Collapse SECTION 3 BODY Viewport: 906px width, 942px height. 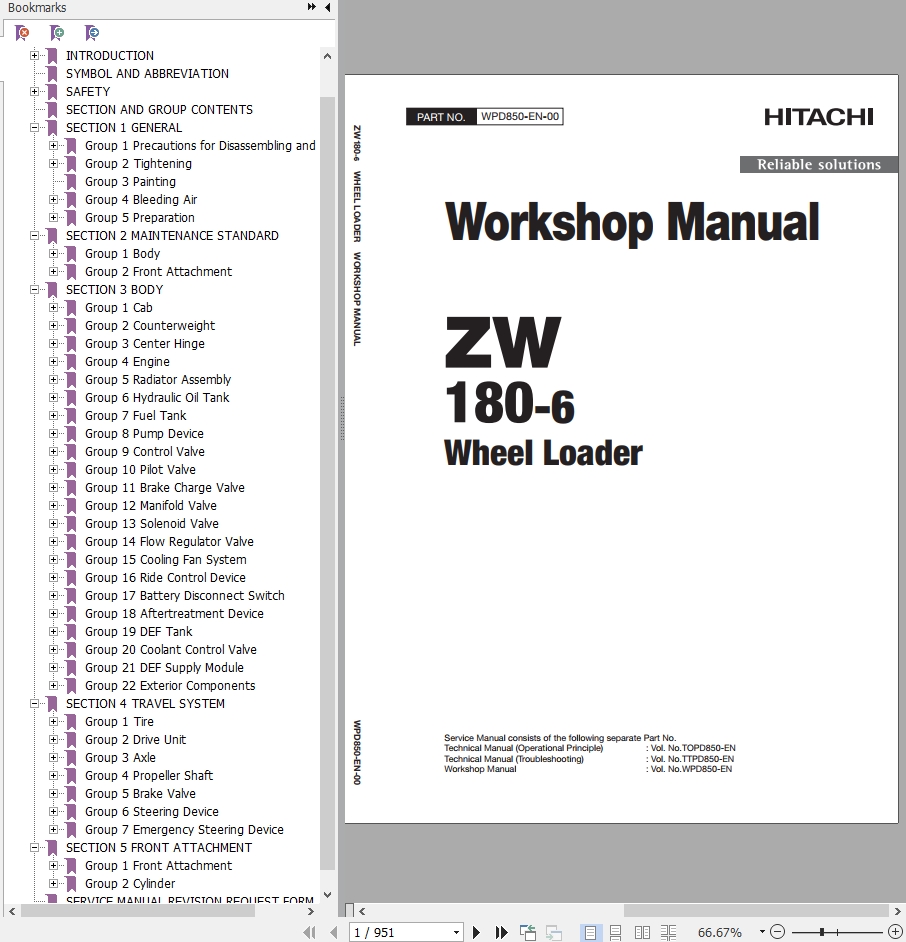tap(34, 290)
